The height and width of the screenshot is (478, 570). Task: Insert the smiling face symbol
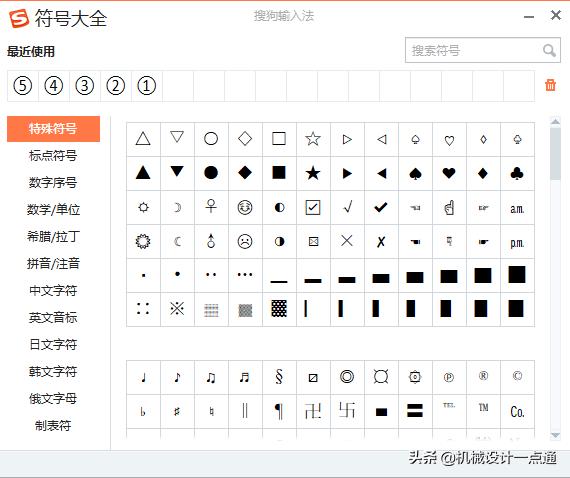[245, 207]
